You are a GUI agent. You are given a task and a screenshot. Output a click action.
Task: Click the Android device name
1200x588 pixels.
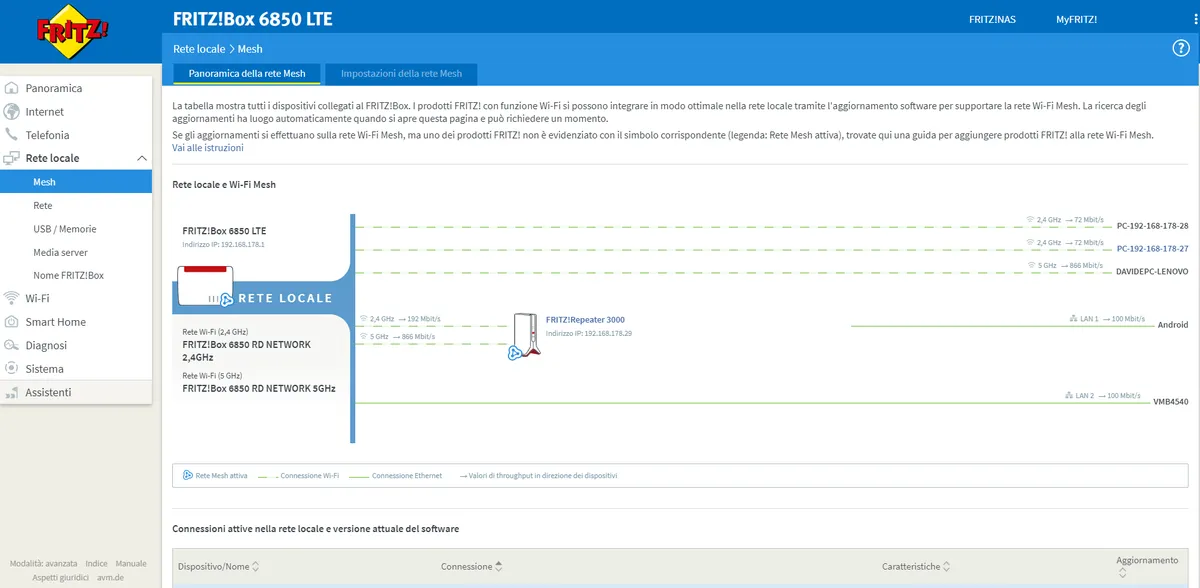click(x=1173, y=325)
